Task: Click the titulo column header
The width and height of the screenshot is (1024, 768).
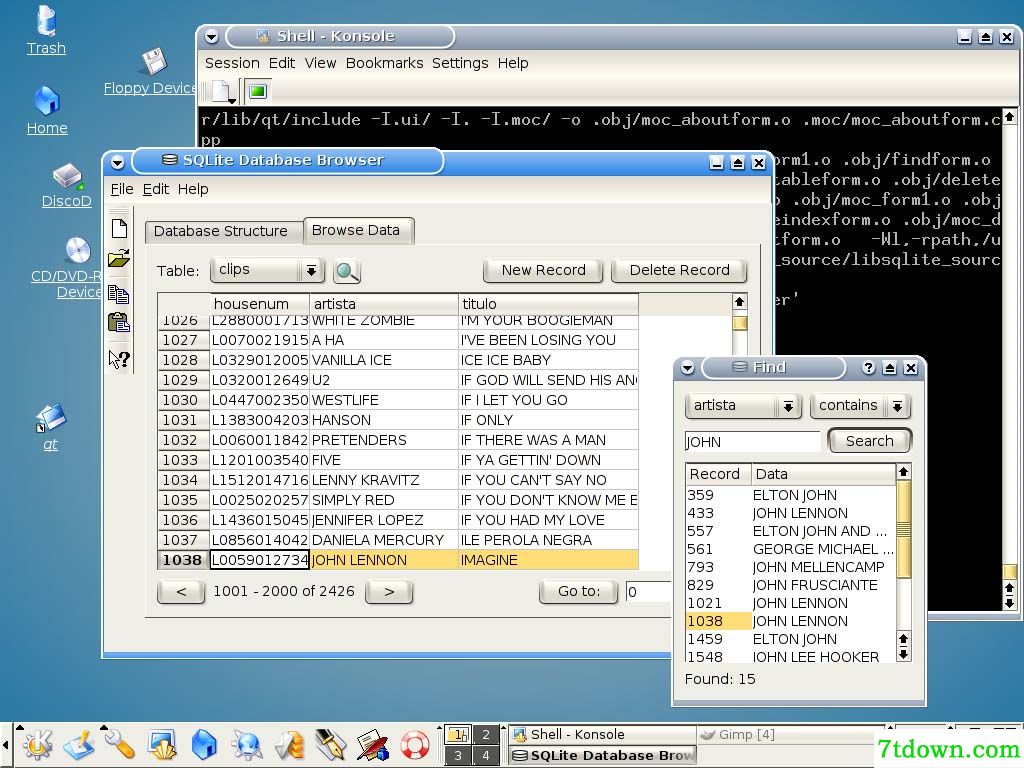Action: coord(549,304)
